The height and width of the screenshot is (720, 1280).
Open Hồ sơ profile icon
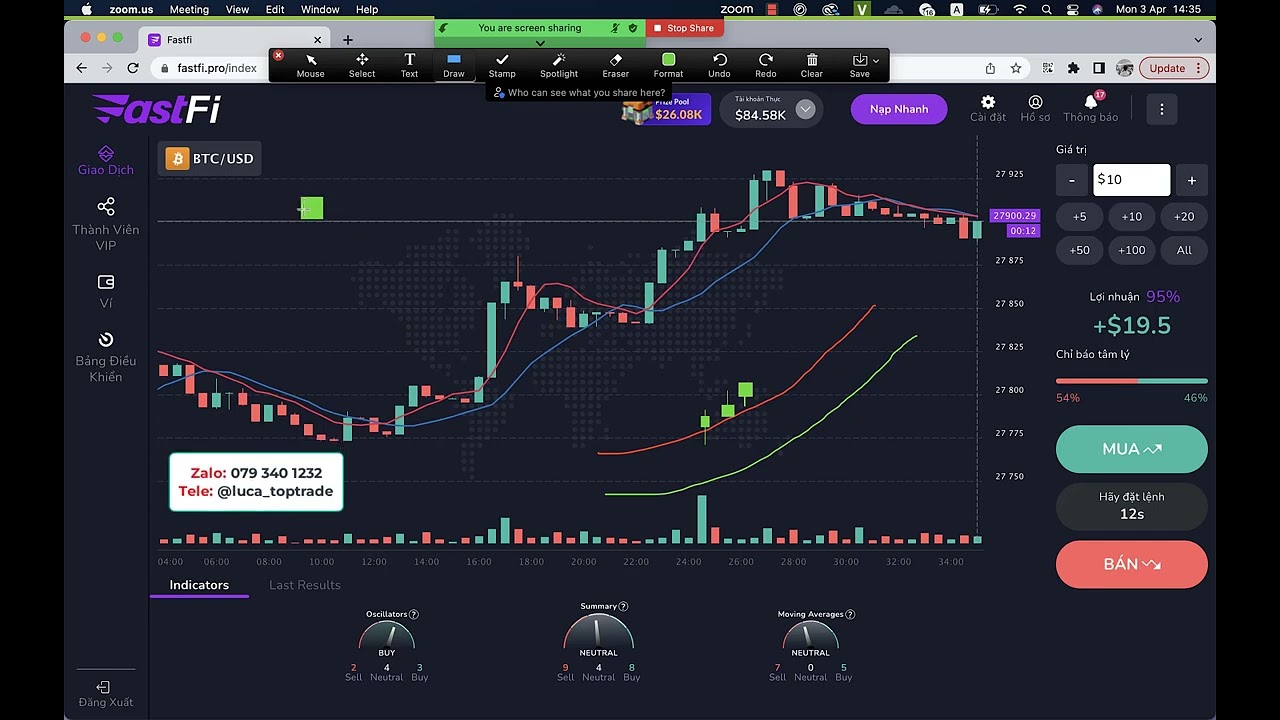click(1035, 109)
